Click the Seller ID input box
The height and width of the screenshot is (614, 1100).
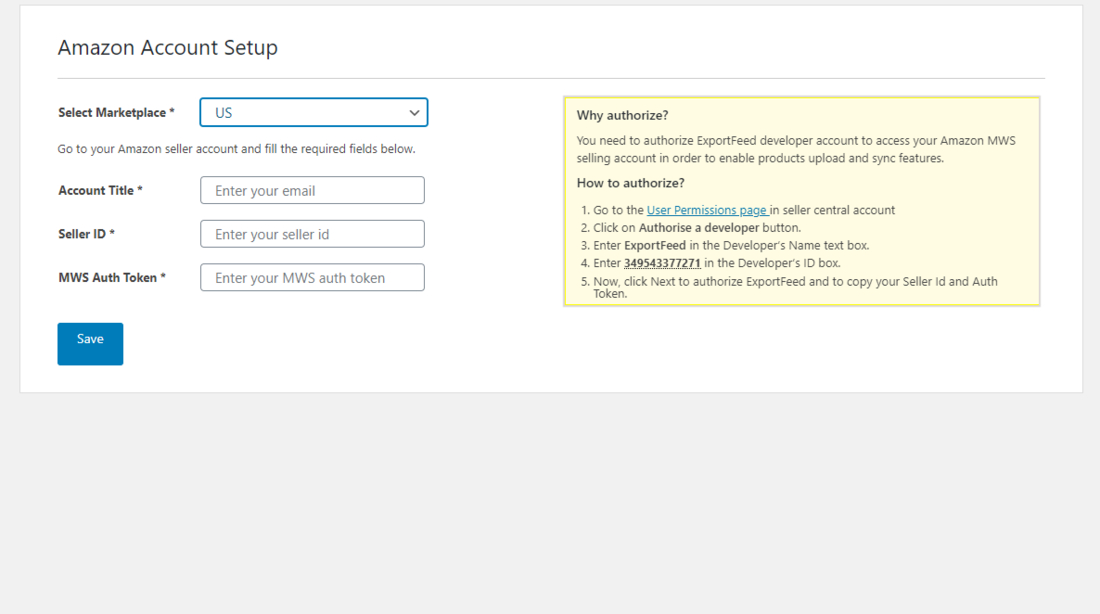pos(312,234)
